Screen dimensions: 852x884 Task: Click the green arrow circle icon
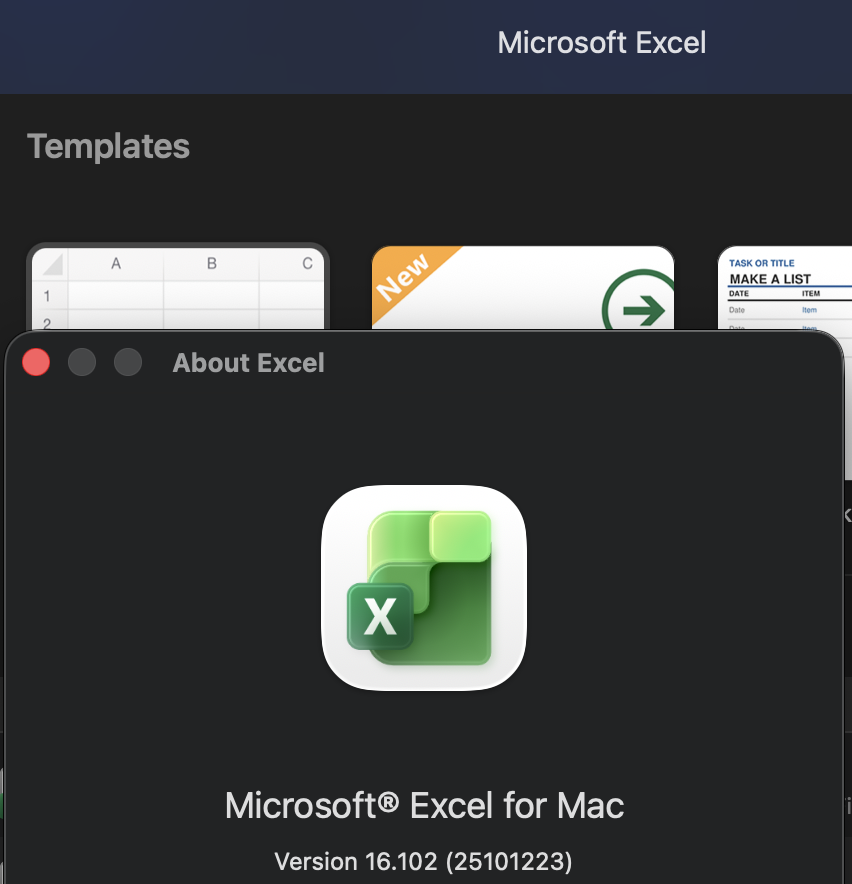click(x=640, y=301)
